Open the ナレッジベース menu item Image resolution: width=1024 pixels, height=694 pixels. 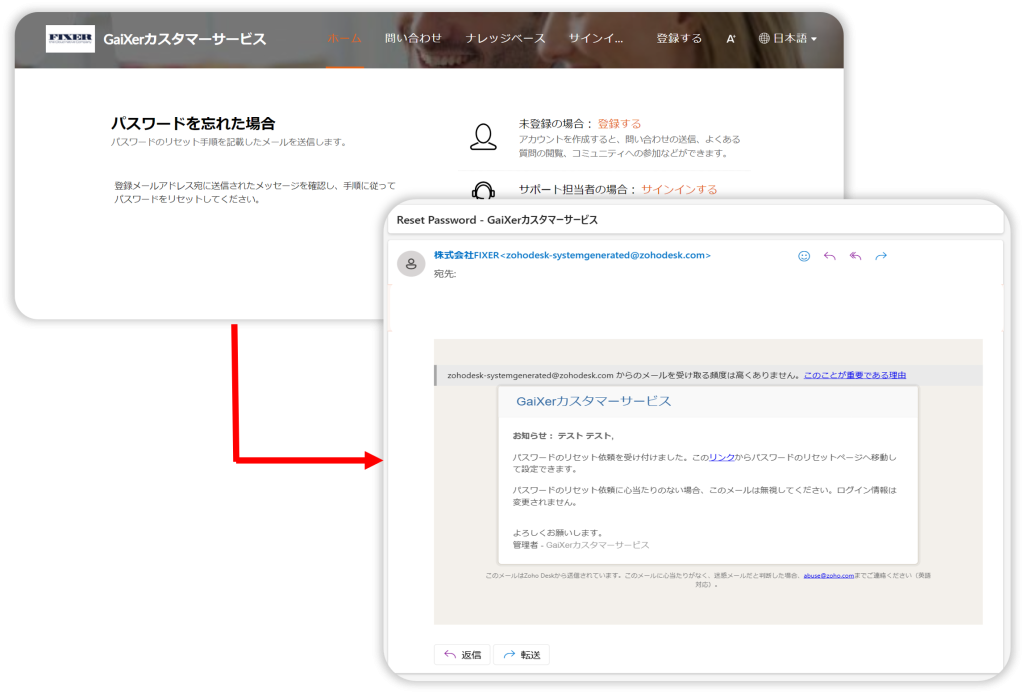point(505,39)
